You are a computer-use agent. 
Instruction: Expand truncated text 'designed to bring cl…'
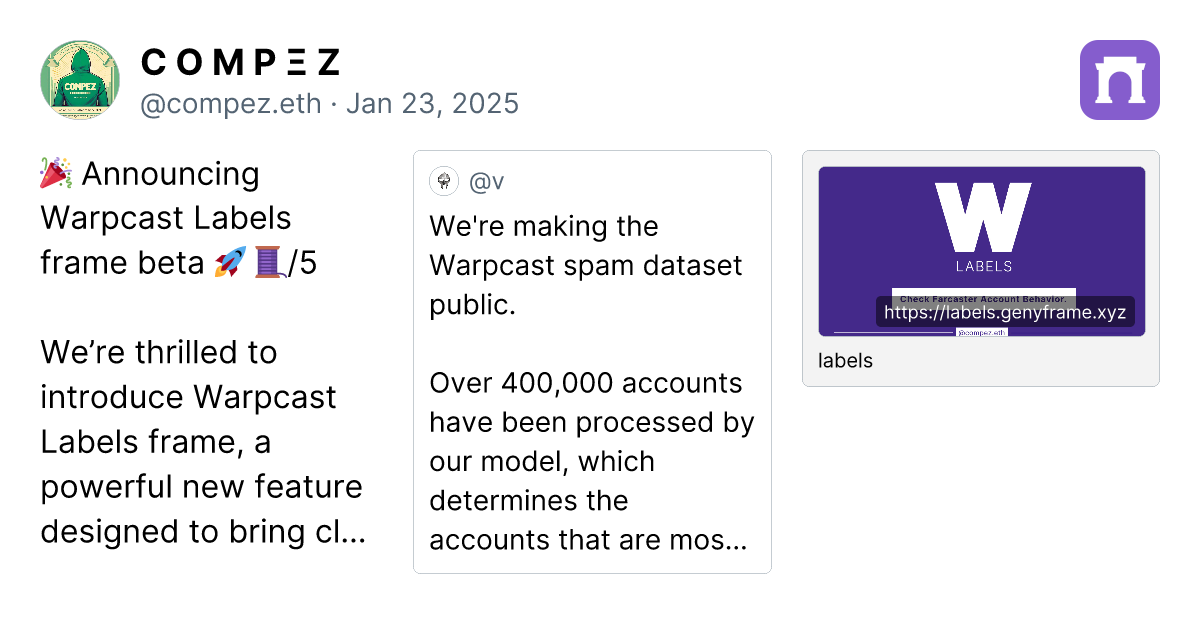coord(203,531)
